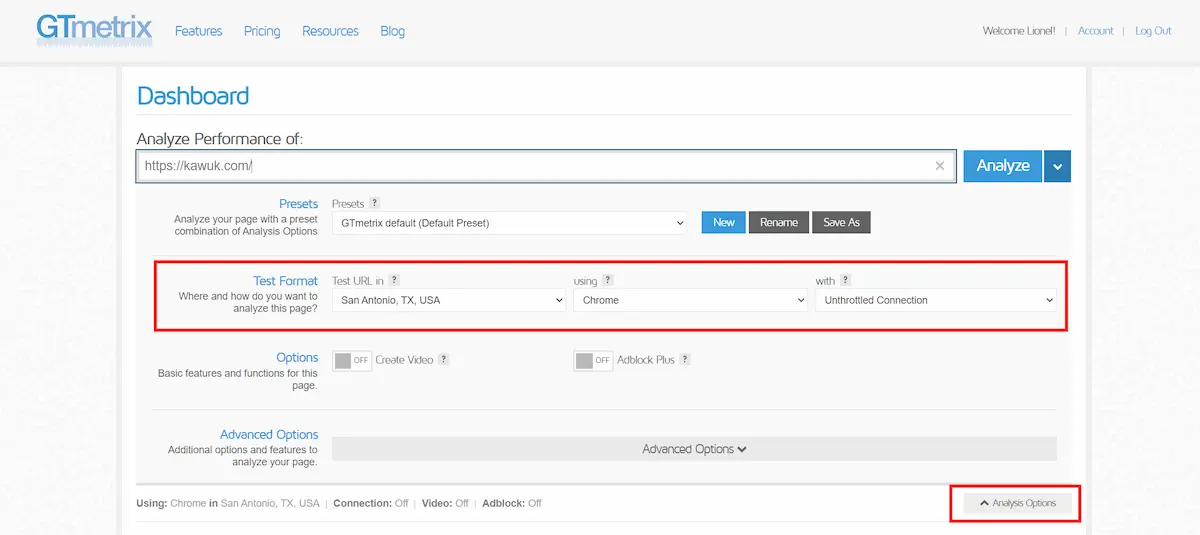
Task: Click the 'Adblock: Off' summary text
Action: pyautogui.click(x=512, y=503)
